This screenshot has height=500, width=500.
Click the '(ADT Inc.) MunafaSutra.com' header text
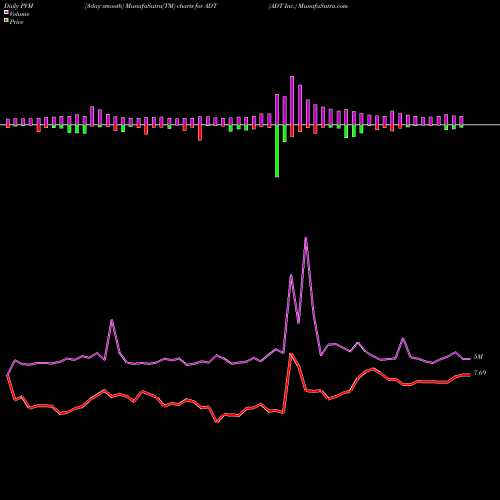pos(308,6)
